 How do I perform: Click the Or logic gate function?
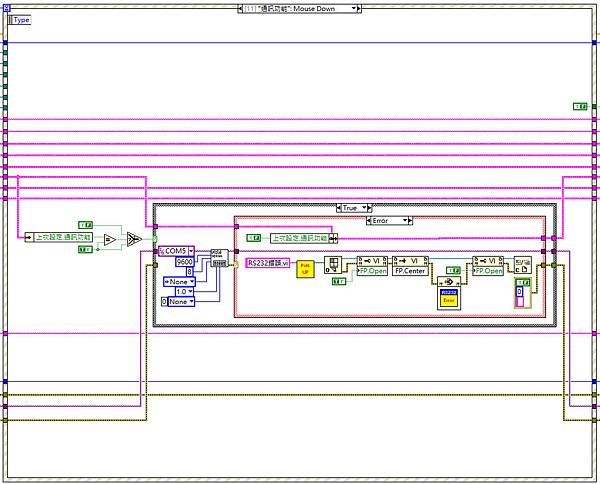[133, 240]
